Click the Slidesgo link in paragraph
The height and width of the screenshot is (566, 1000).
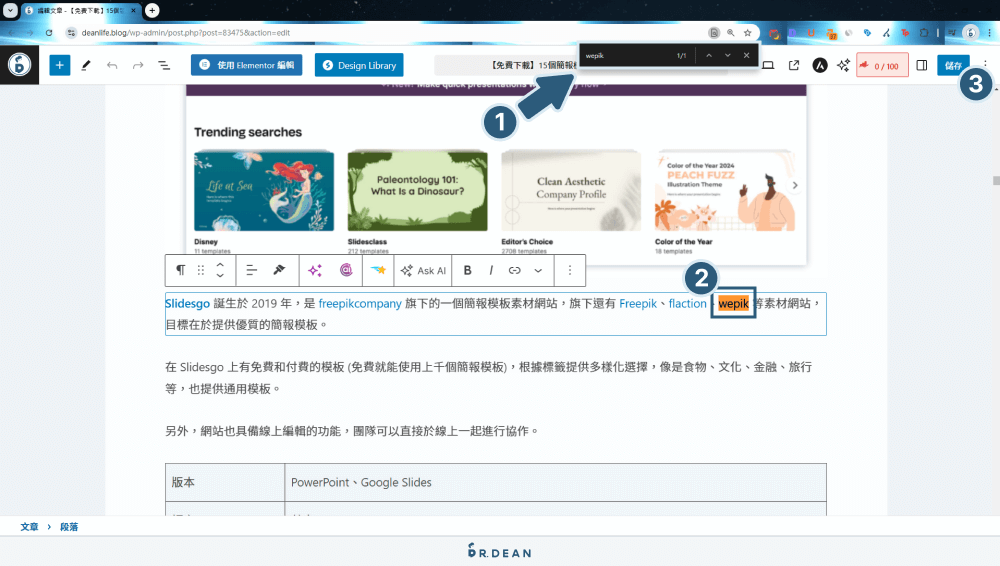tap(188, 303)
